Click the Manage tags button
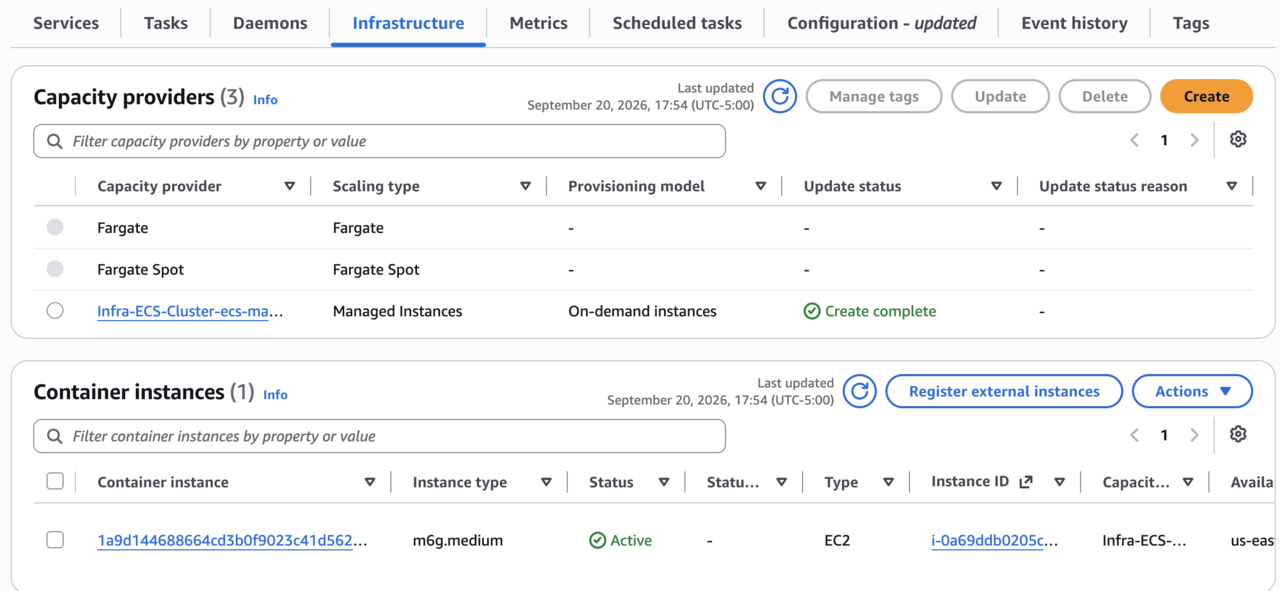Image resolution: width=1280 pixels, height=591 pixels. tap(874, 96)
